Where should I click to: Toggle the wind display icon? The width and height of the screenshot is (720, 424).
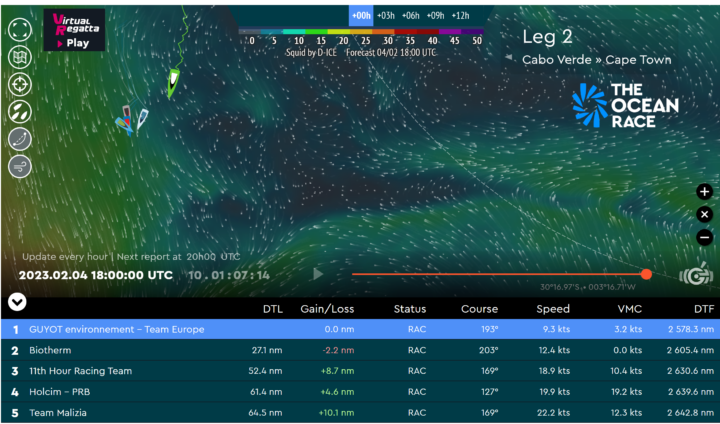coord(20,166)
